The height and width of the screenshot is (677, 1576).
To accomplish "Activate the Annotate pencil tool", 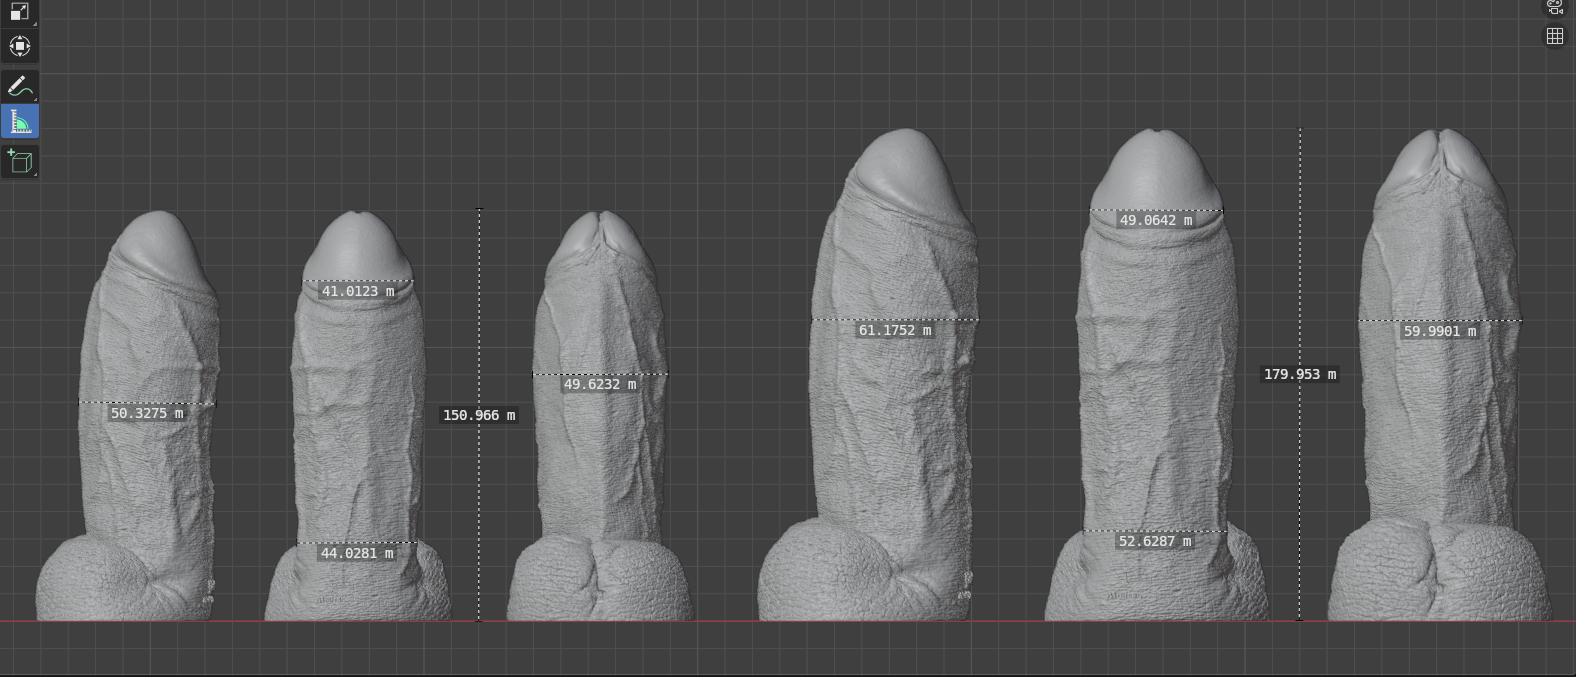I will click(19, 86).
